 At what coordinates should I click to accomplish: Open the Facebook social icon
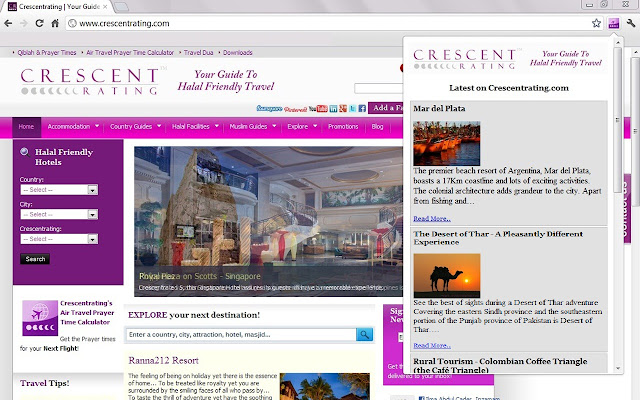[x=362, y=109]
